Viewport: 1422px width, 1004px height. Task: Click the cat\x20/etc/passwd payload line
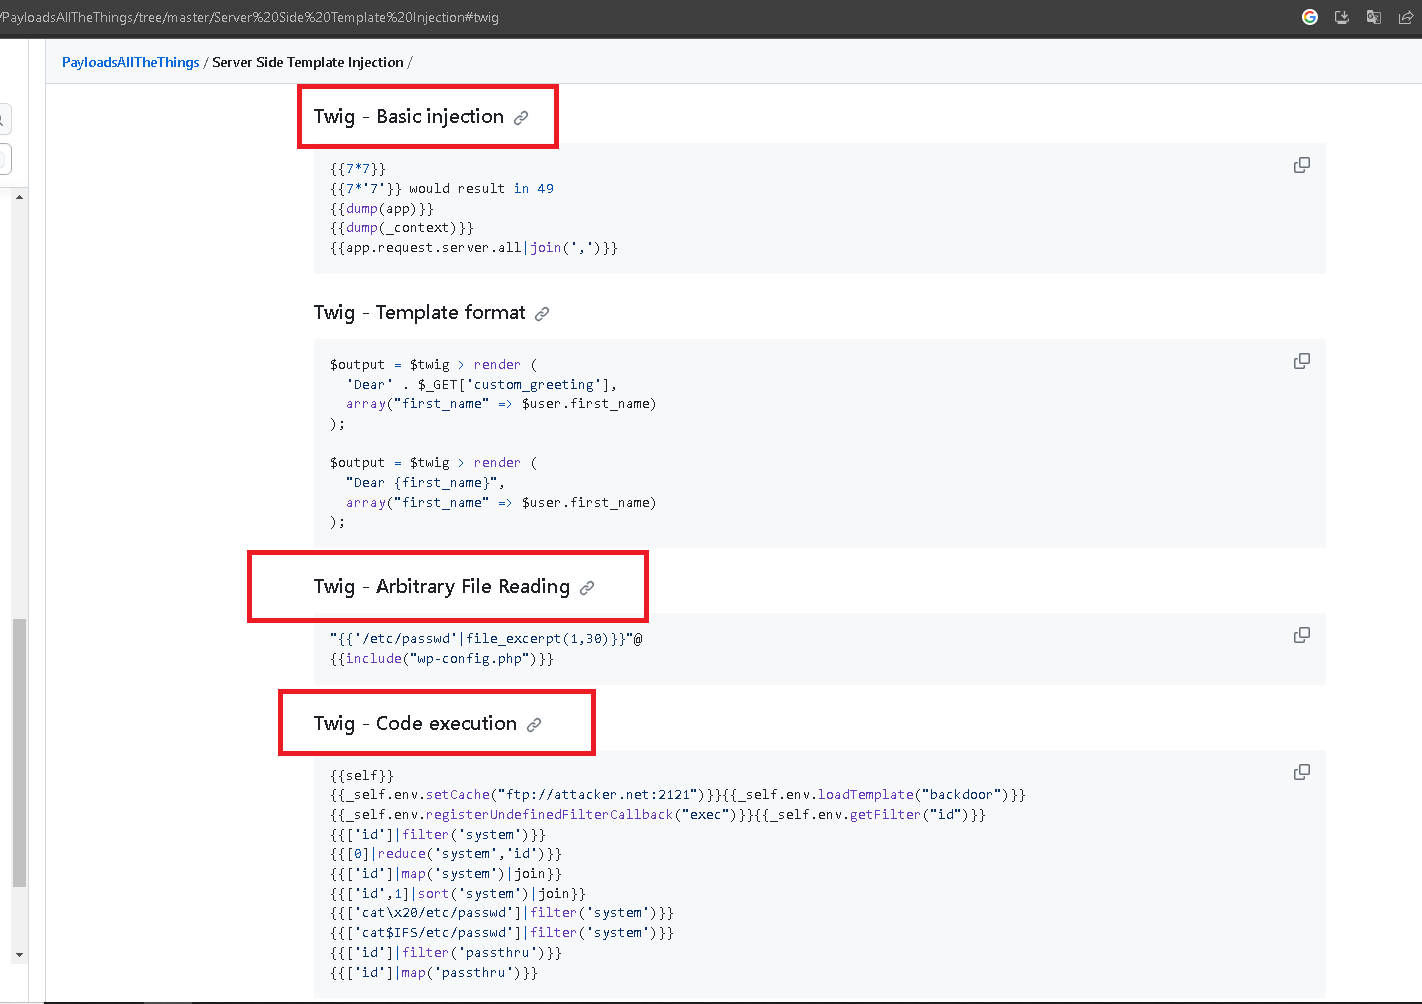502,913
